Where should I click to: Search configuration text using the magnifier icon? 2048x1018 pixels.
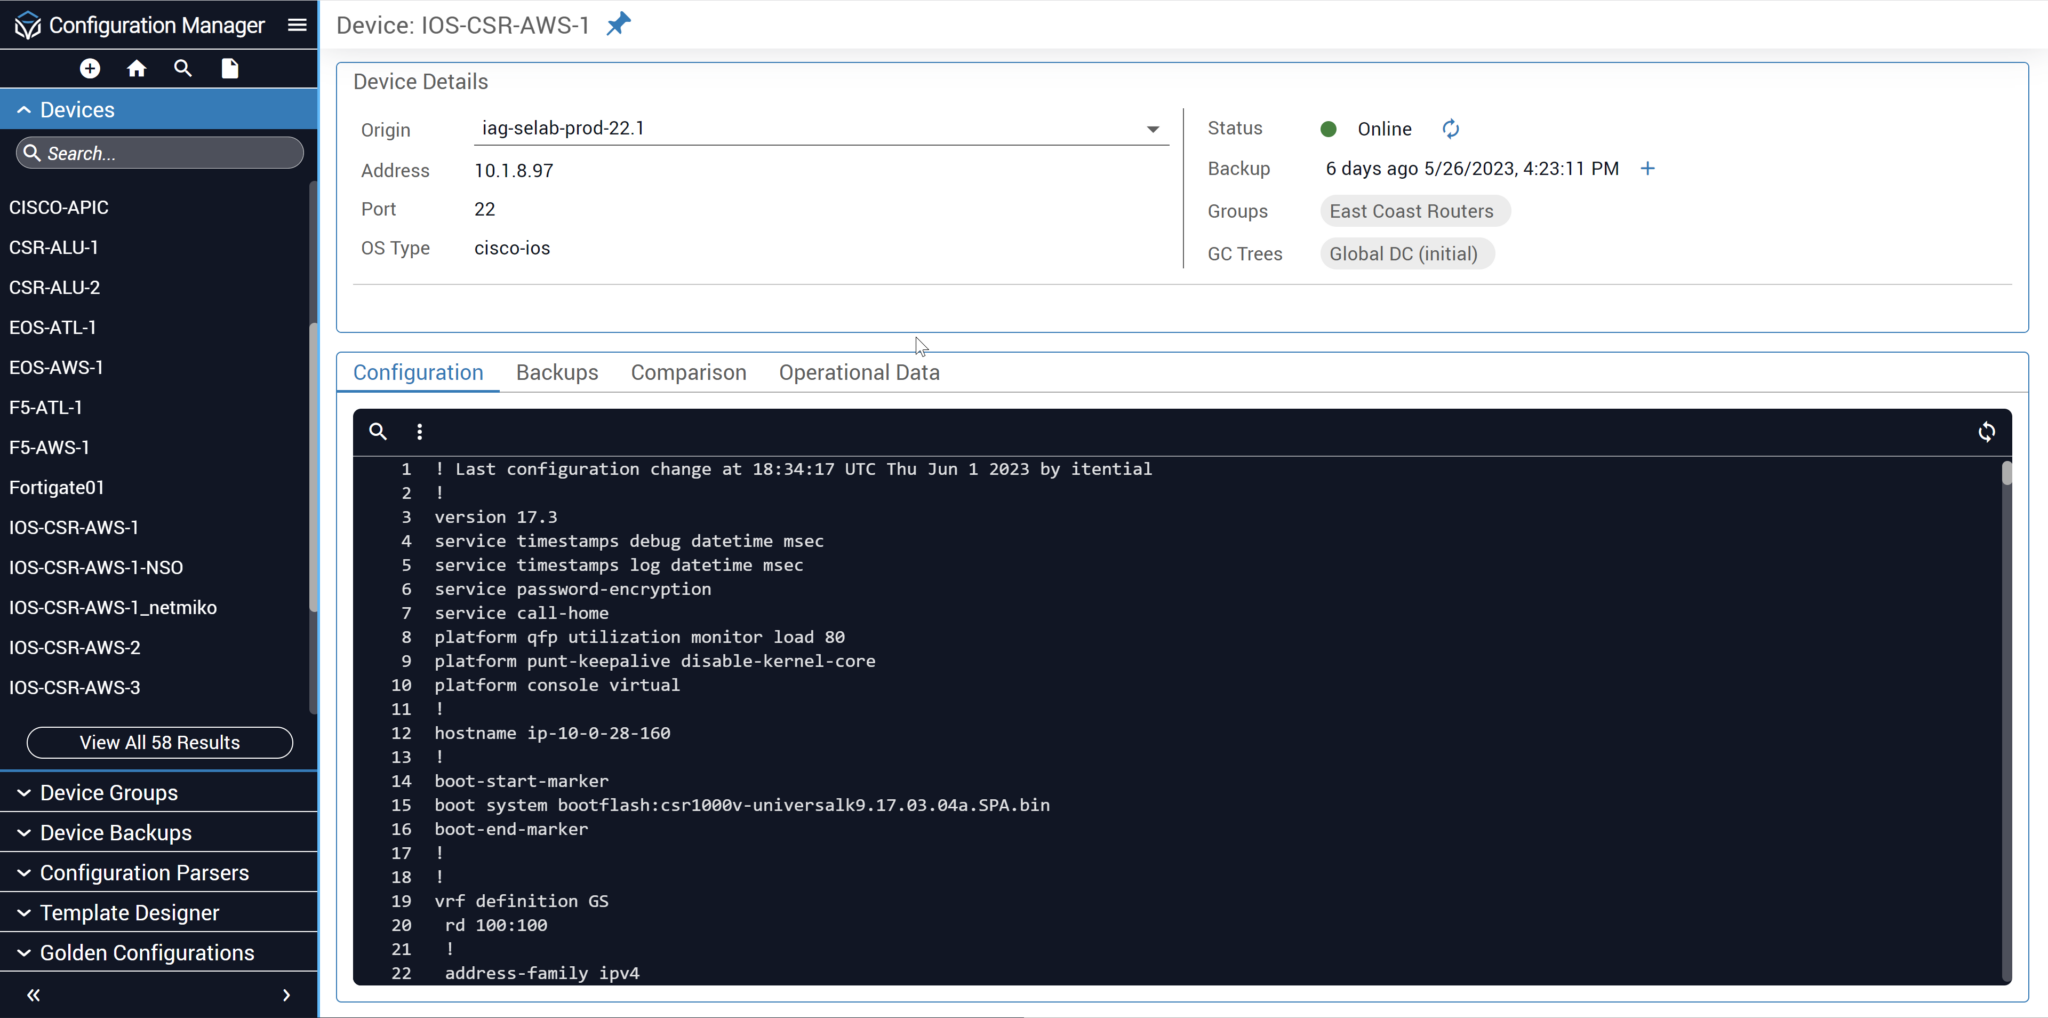click(x=377, y=431)
